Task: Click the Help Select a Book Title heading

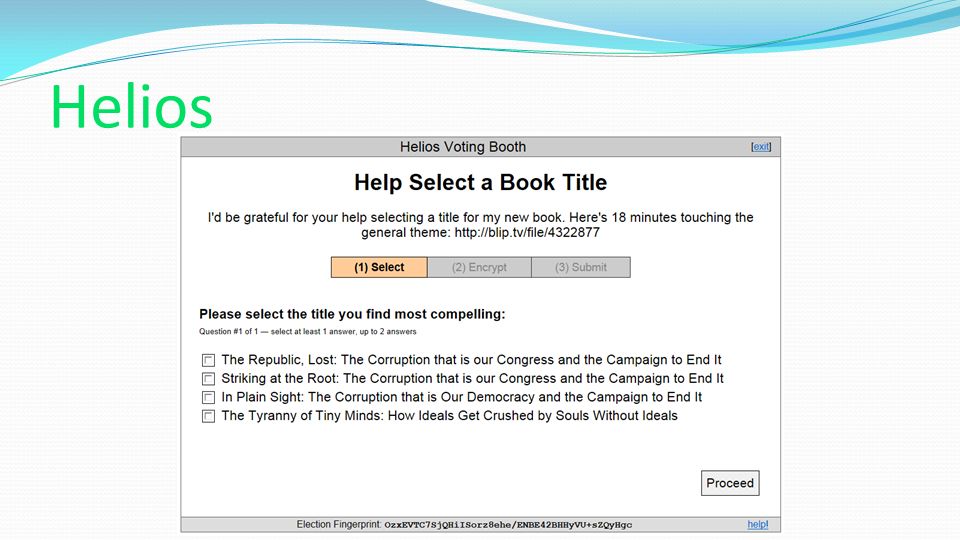Action: coord(481,182)
